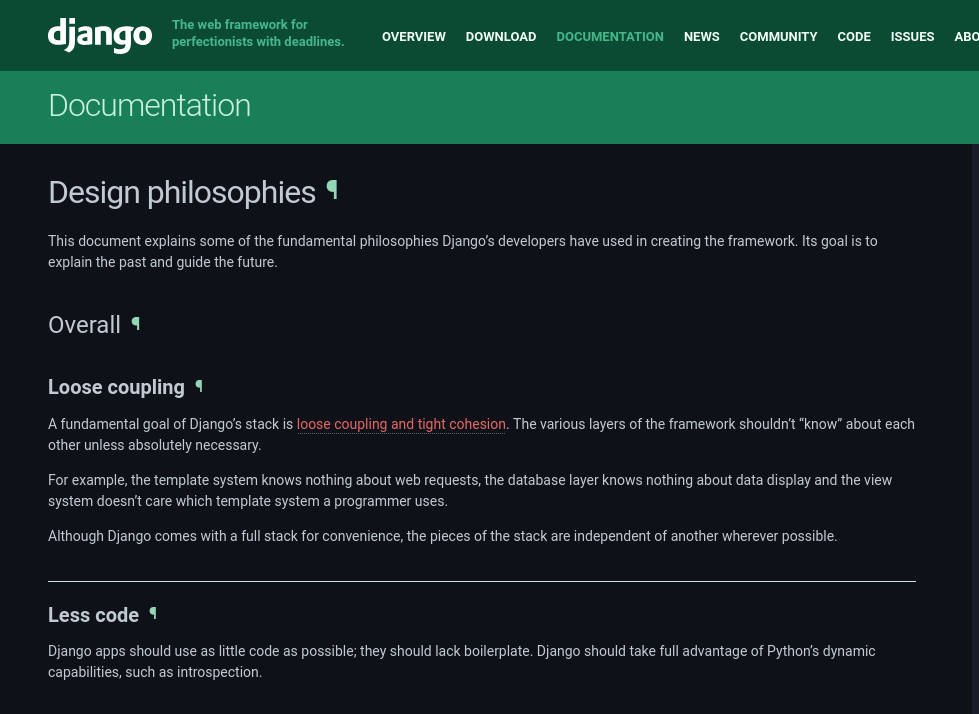Go to the Download page
979x714 pixels.
coord(500,37)
